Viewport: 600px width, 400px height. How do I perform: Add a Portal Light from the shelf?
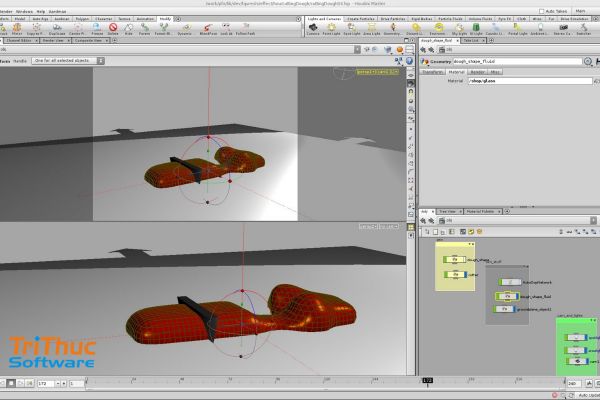click(x=518, y=29)
